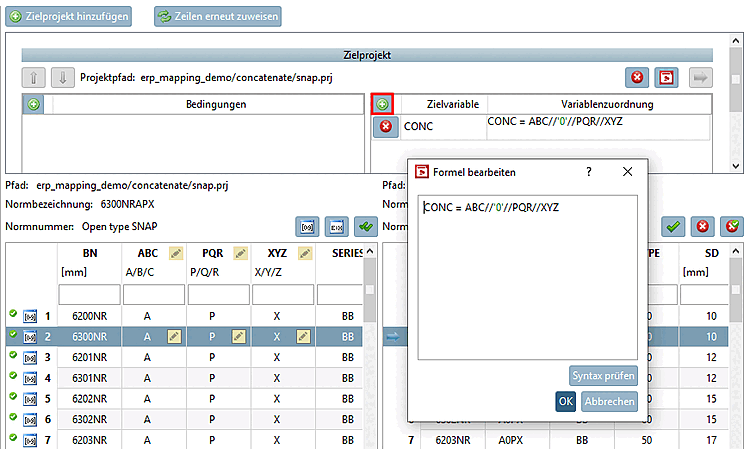Click Syntax prüfen button
Viewport: 750px width, 449px height.
(603, 376)
